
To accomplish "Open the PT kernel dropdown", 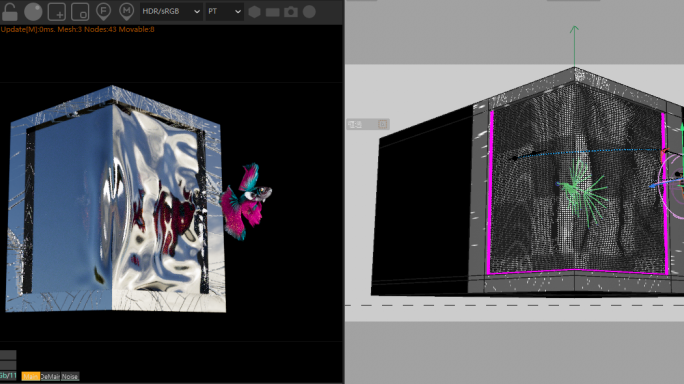I will 224,12.
